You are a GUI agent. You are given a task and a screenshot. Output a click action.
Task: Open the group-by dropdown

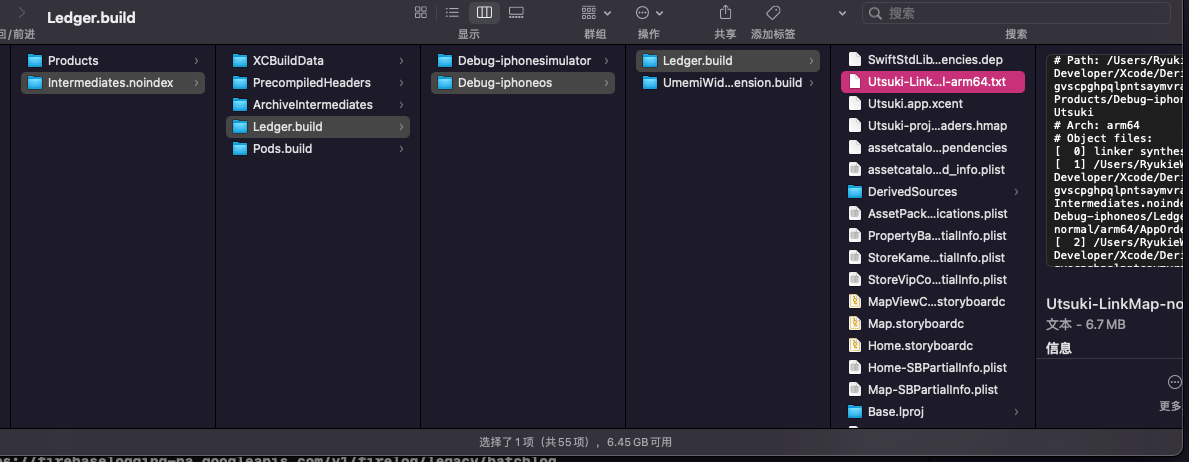click(x=596, y=12)
